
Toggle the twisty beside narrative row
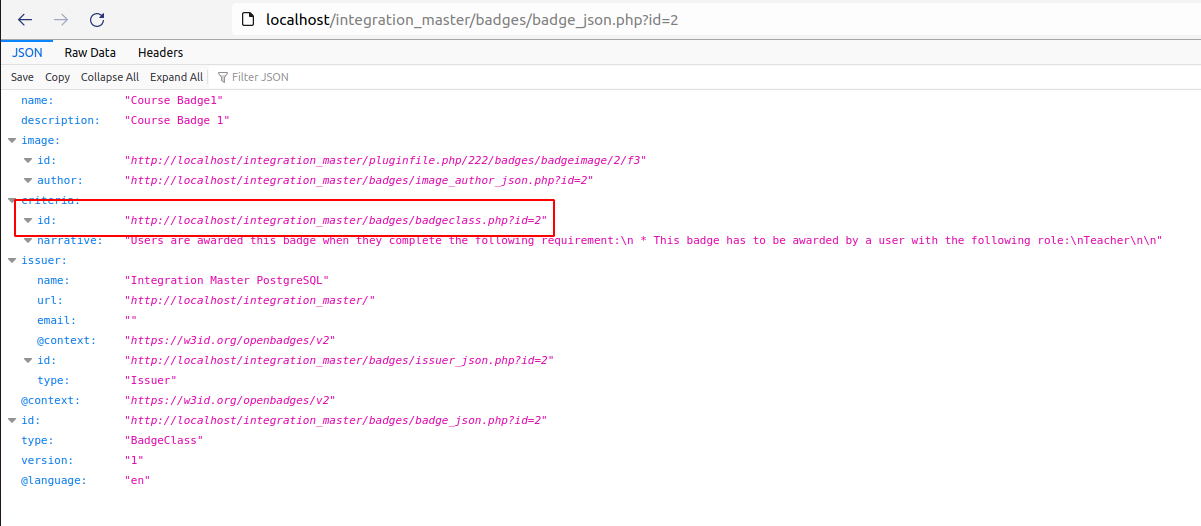(28, 241)
